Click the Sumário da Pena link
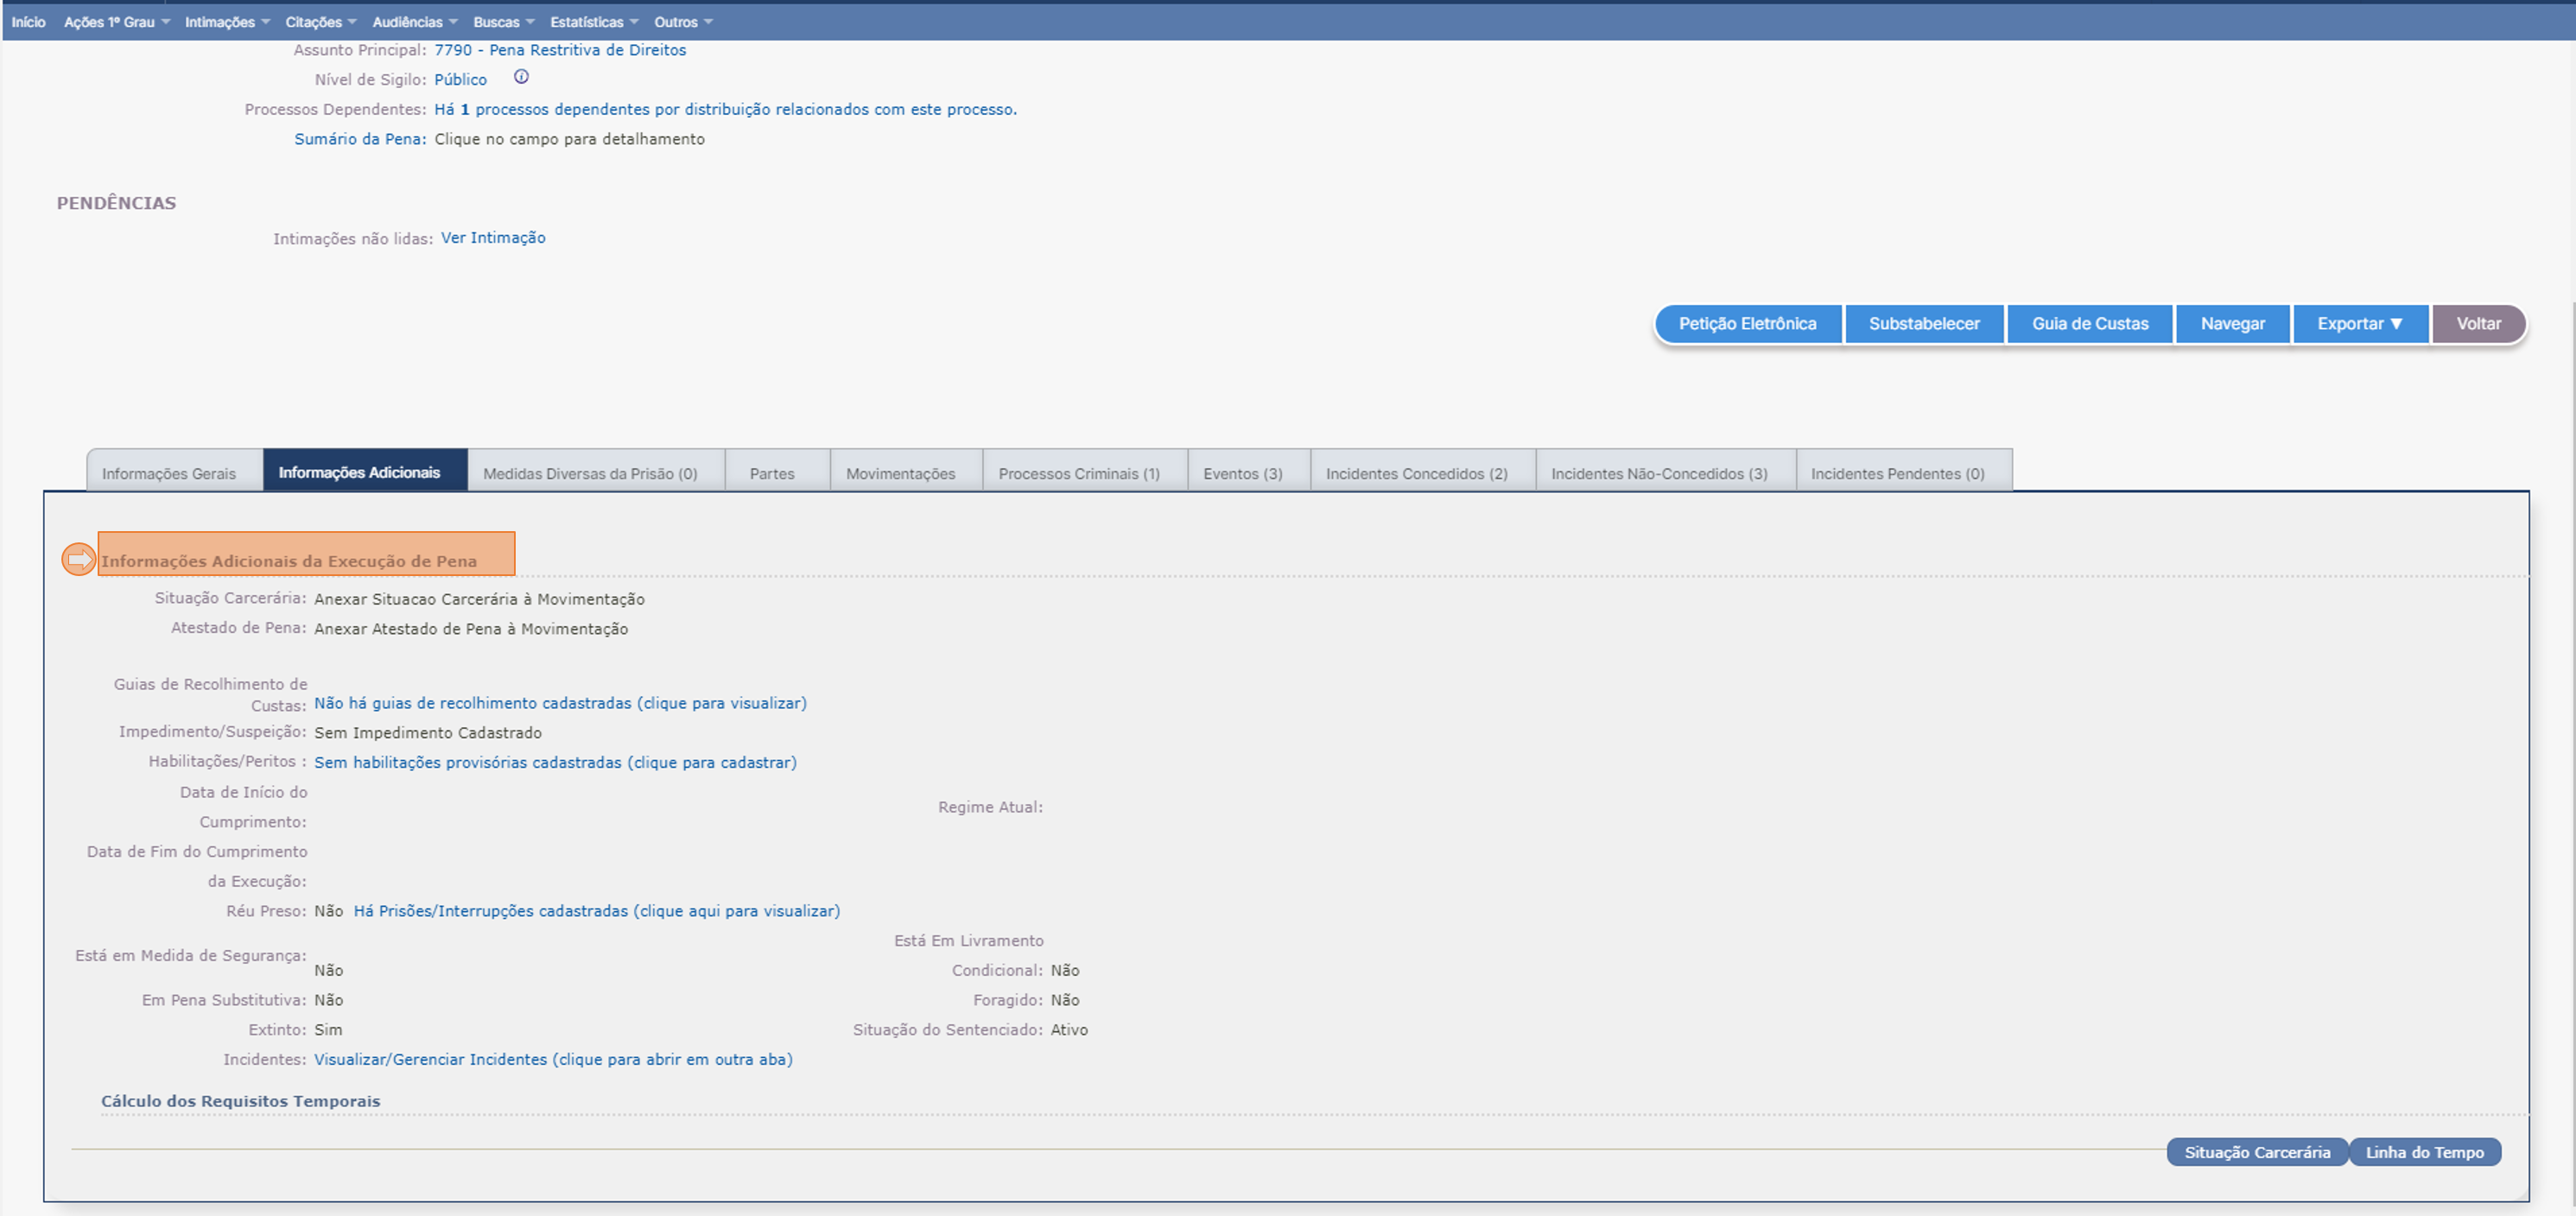Screen dimensions: 2576x1216 pyautogui.click(x=360, y=139)
